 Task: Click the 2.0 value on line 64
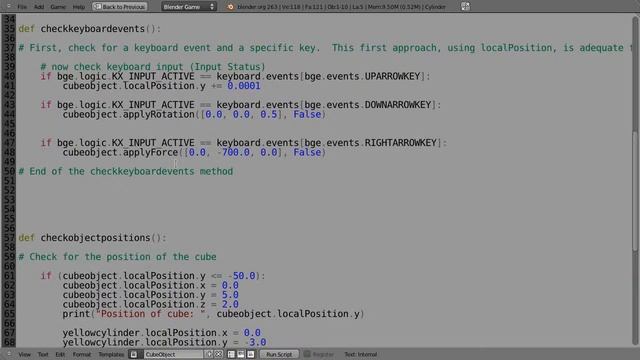pyautogui.click(x=230, y=304)
